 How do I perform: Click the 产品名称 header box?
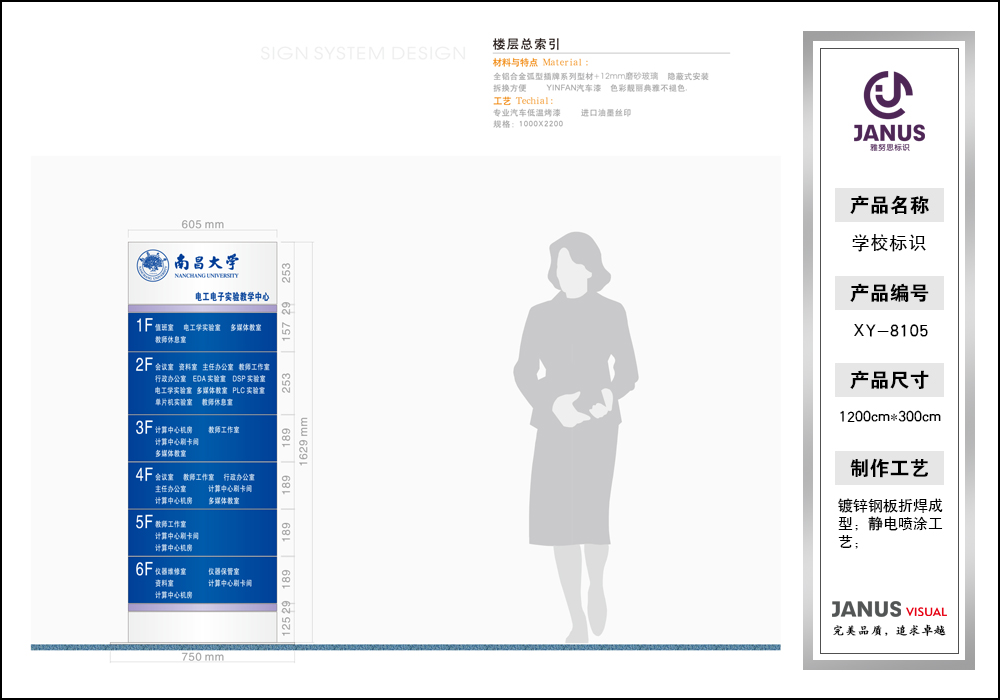(x=889, y=206)
